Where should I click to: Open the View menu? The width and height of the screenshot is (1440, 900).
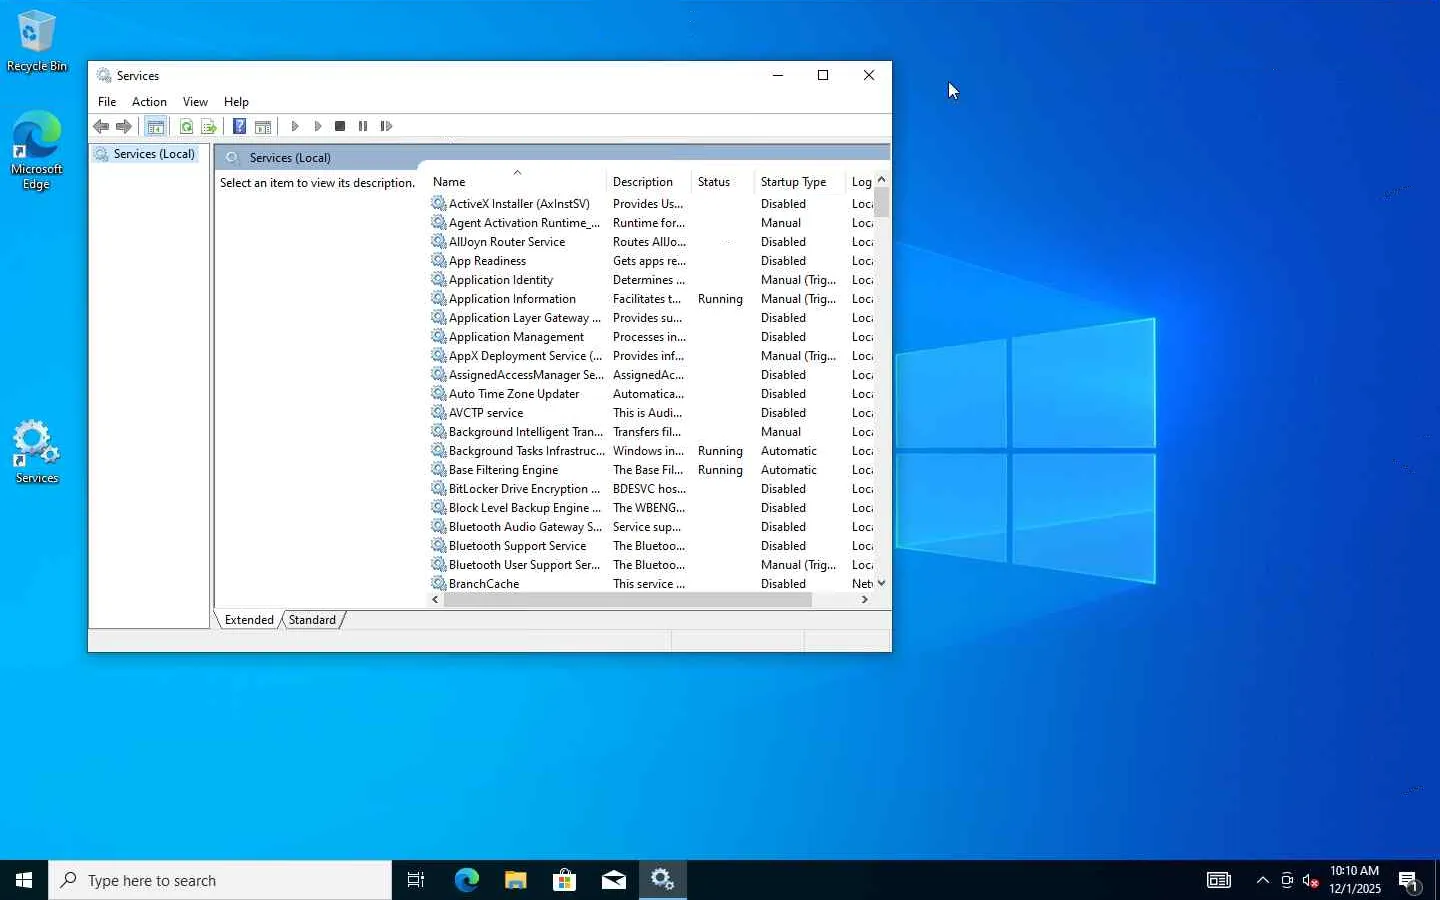tap(195, 102)
